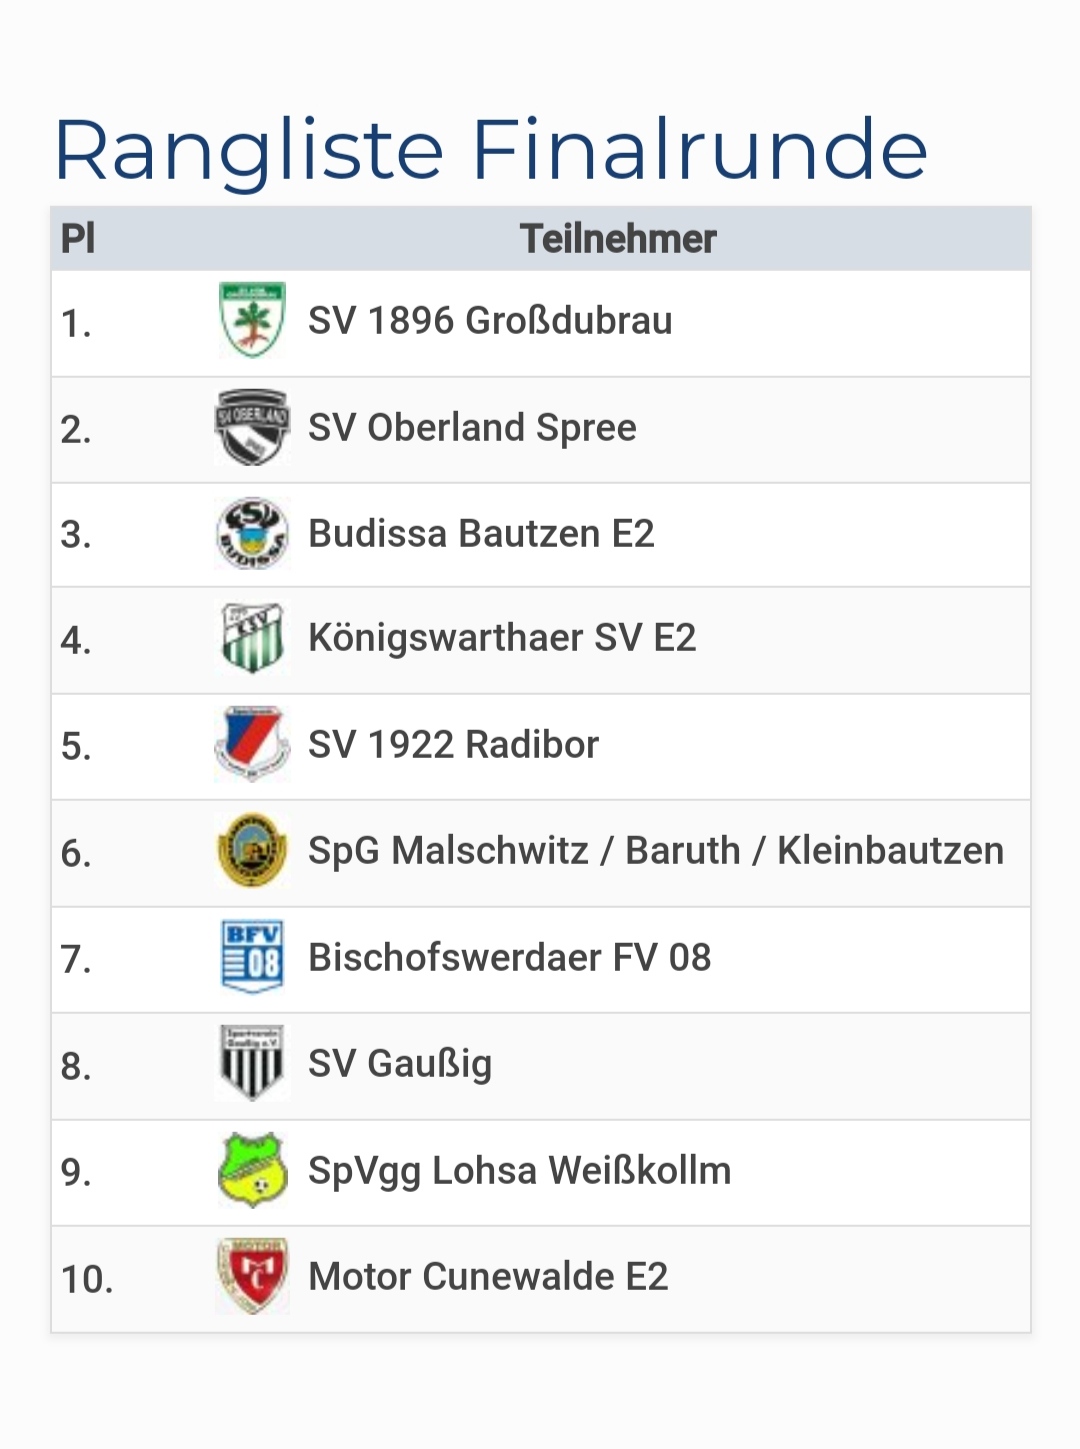Select the SV Gaußig team name

[x=400, y=1064]
